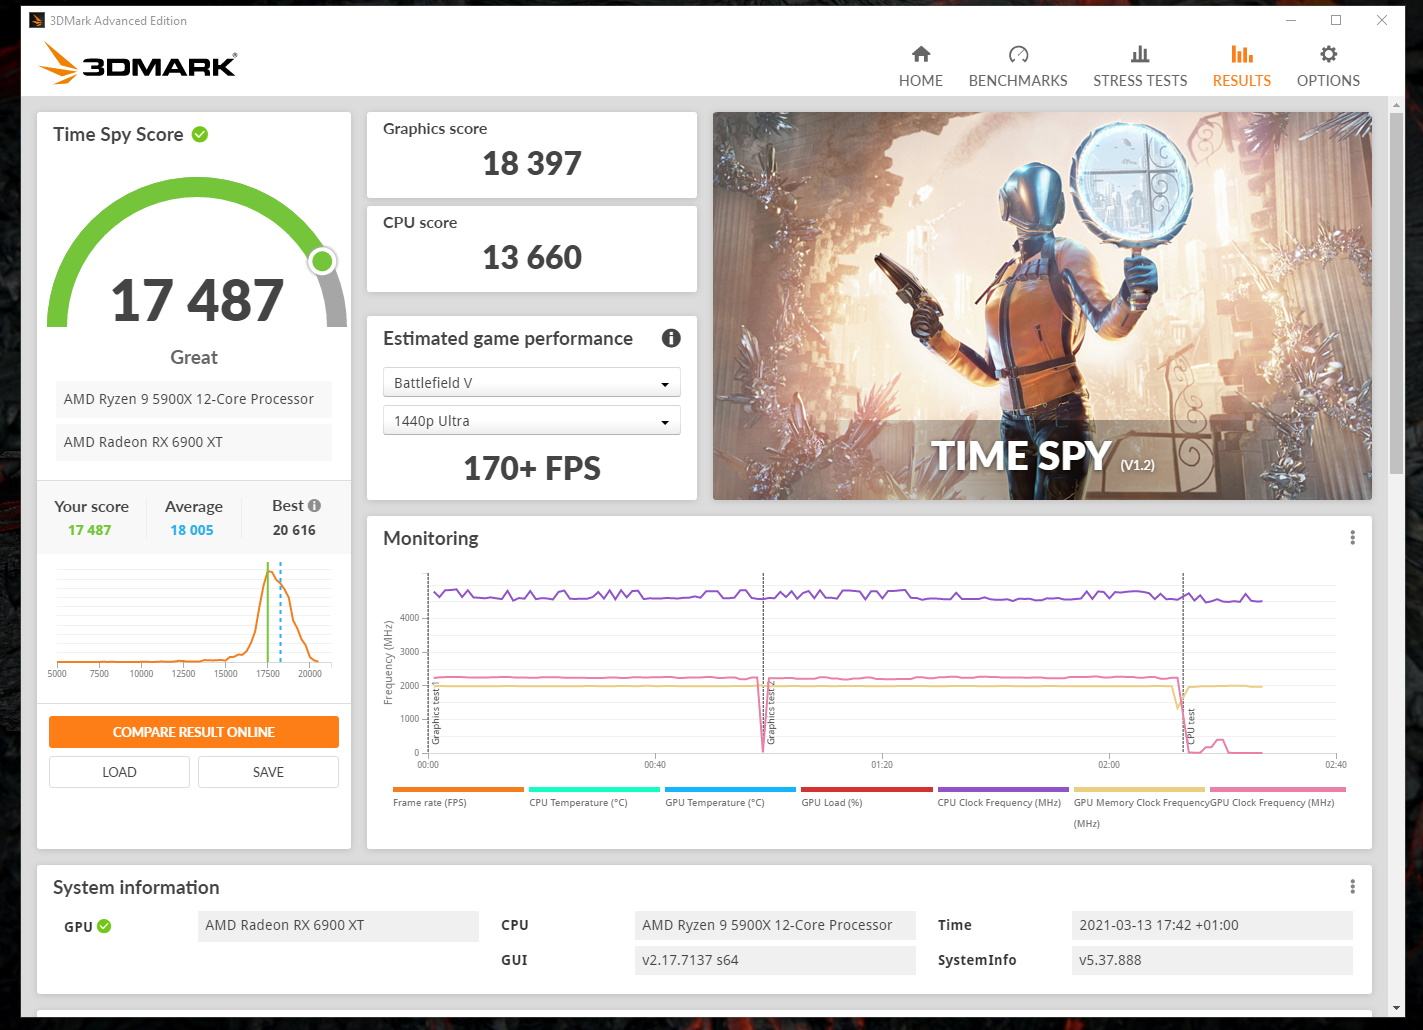Viewport: 1423px width, 1030px height.
Task: Open the Benchmarks gauge icon
Action: coord(1018,54)
